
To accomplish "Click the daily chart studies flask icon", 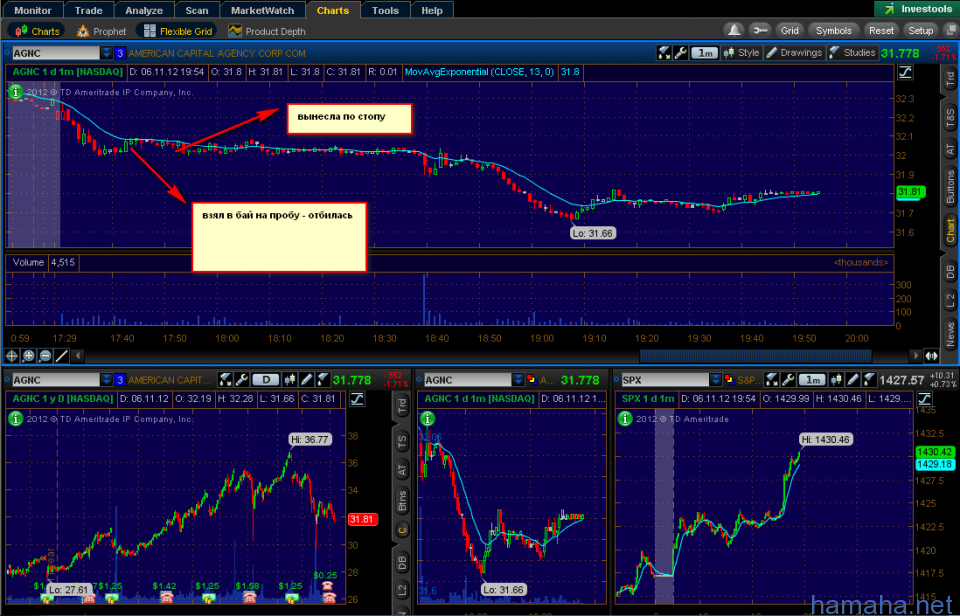I will pos(323,380).
